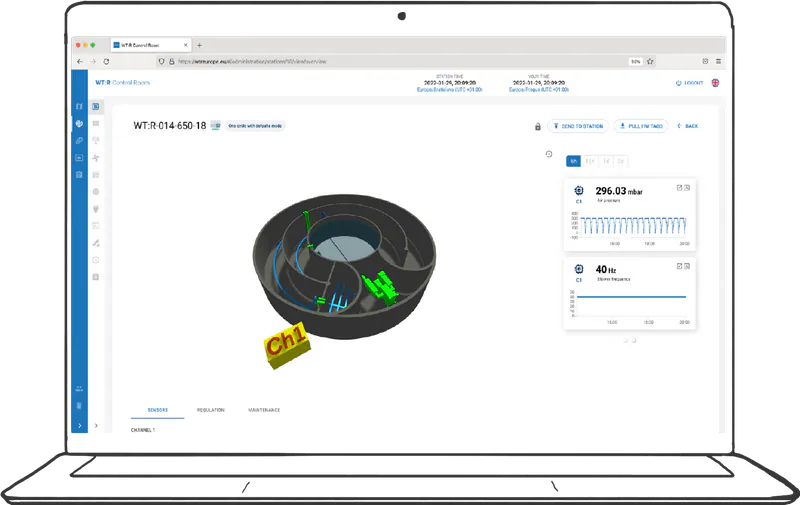
Task: Switch the chart range to 12h
Action: (590, 161)
